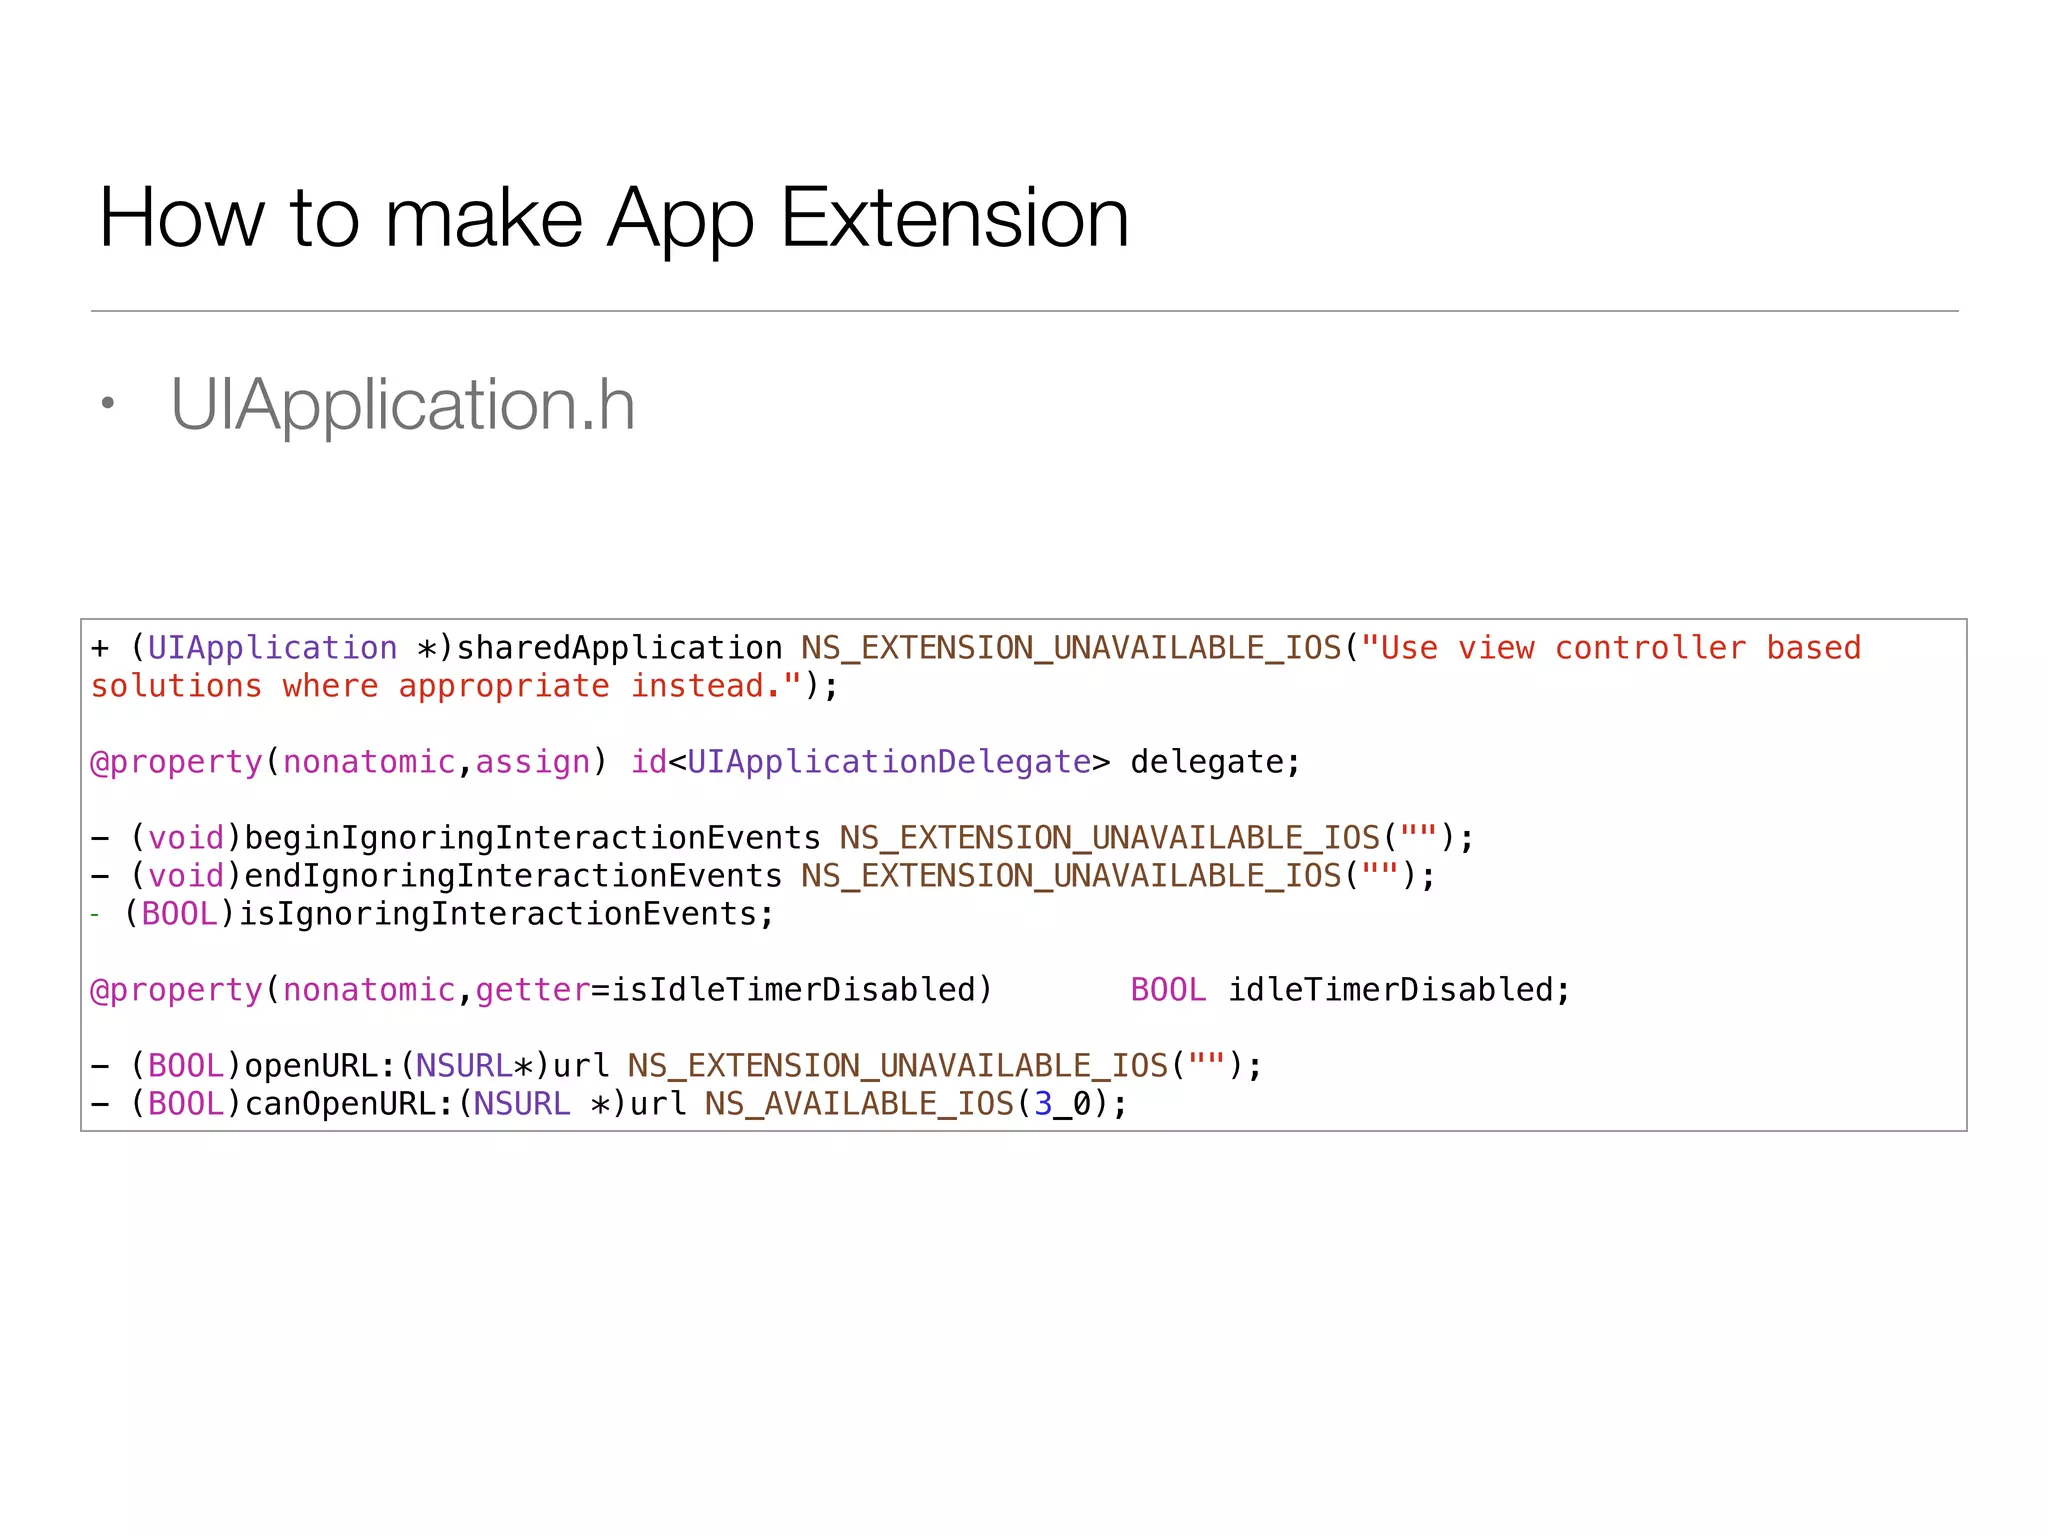Click 'delegate;' at end of property line
Screen dimensions: 2048x1536
1216,762
